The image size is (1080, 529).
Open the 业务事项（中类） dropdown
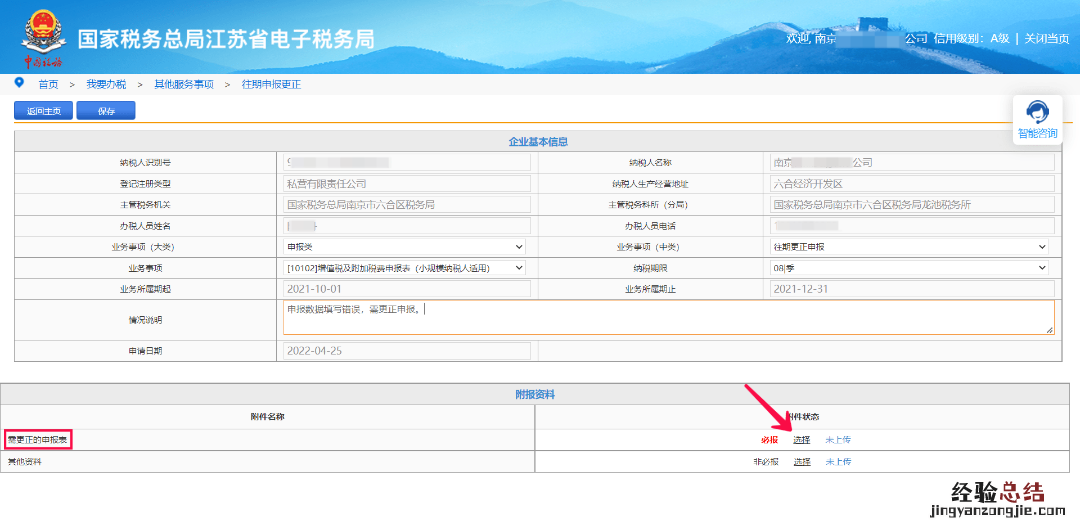pos(909,246)
